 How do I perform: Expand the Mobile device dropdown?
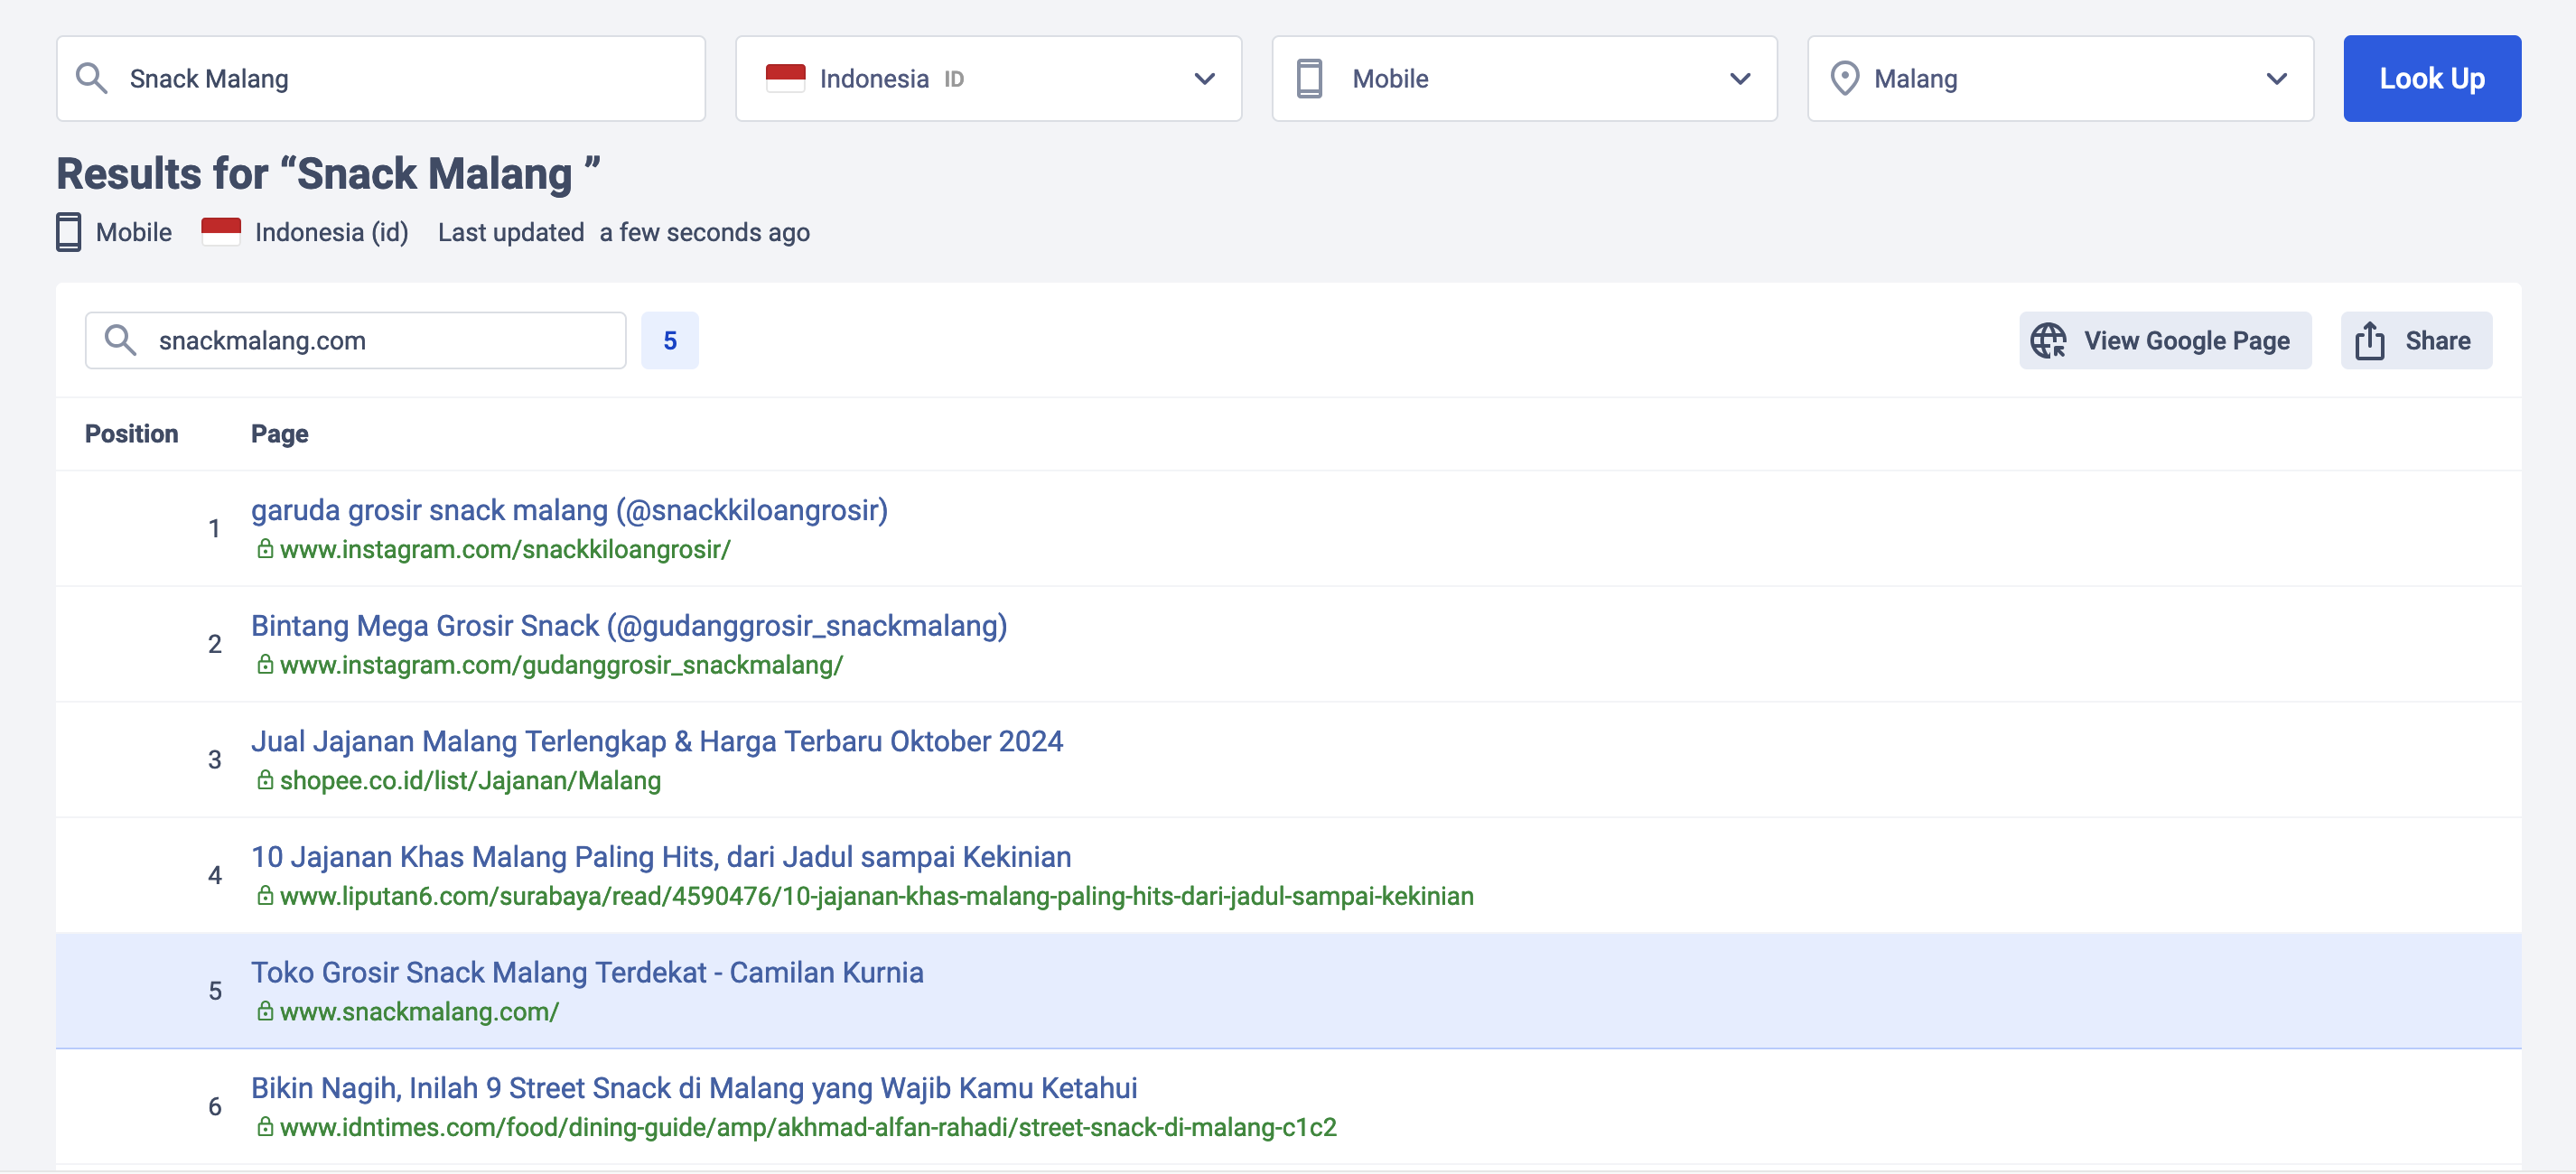click(1524, 79)
